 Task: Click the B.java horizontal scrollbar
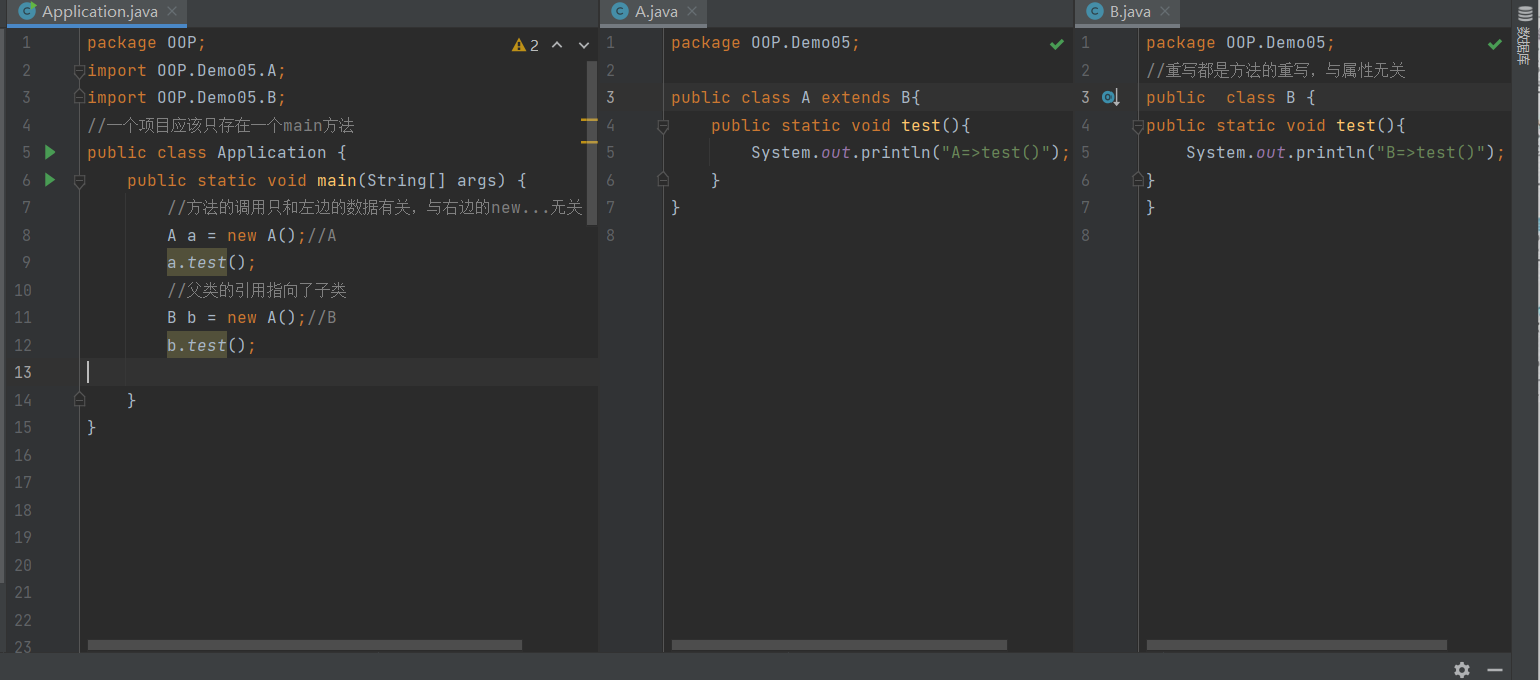point(1297,646)
